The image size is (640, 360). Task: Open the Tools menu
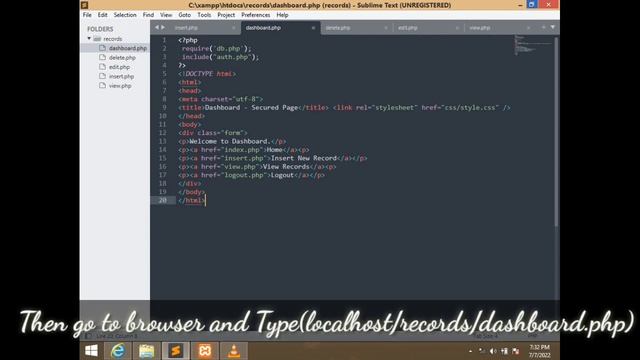pos(204,15)
